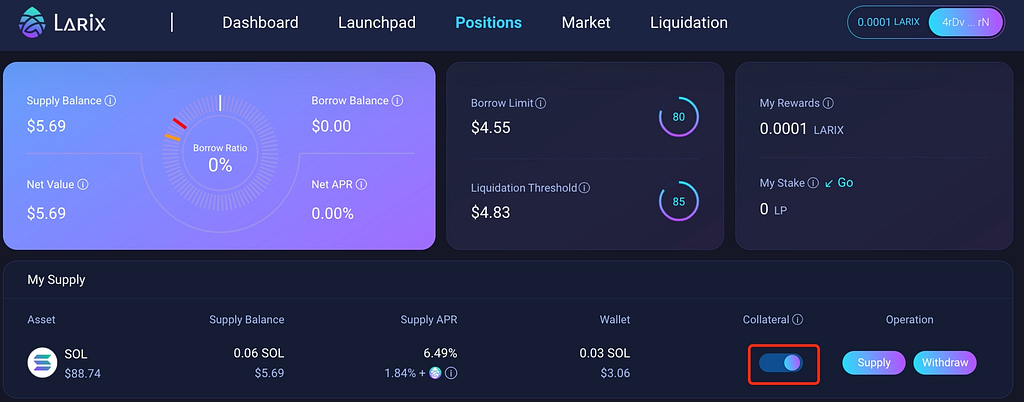Click the Withdraw button for SOL
This screenshot has width=1024, height=402.
point(945,363)
